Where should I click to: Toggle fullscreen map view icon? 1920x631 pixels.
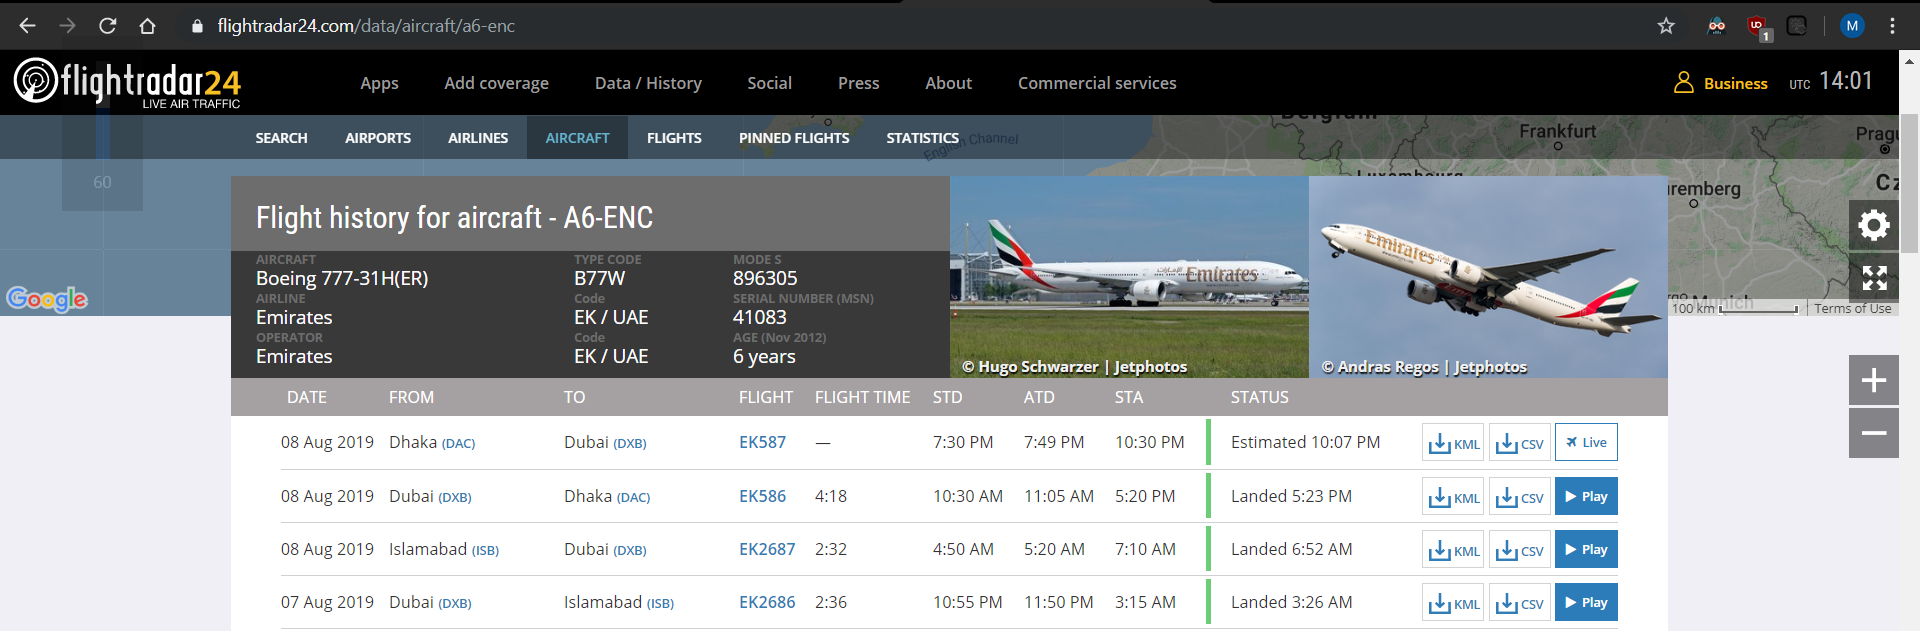(x=1874, y=277)
